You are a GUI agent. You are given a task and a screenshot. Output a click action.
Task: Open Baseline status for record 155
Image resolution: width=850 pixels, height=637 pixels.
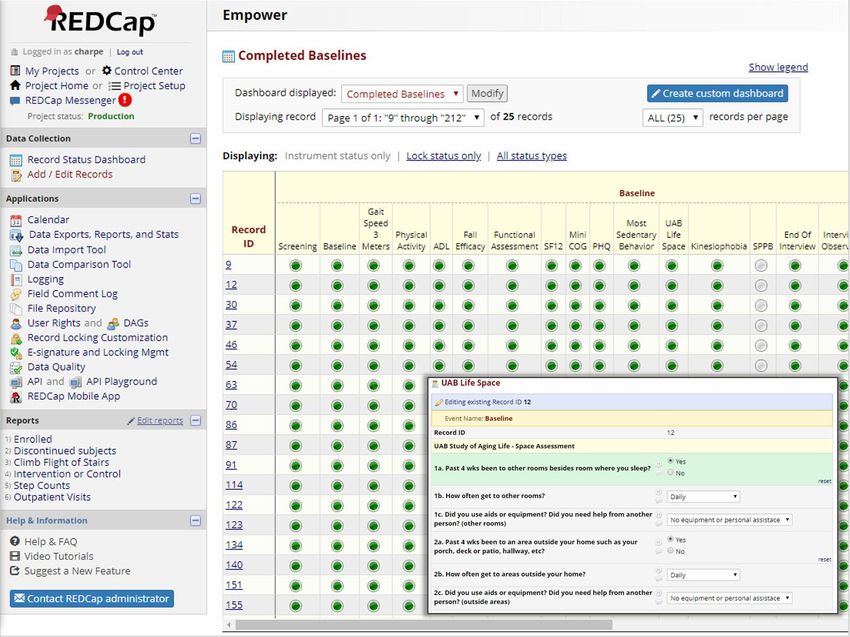(337, 606)
